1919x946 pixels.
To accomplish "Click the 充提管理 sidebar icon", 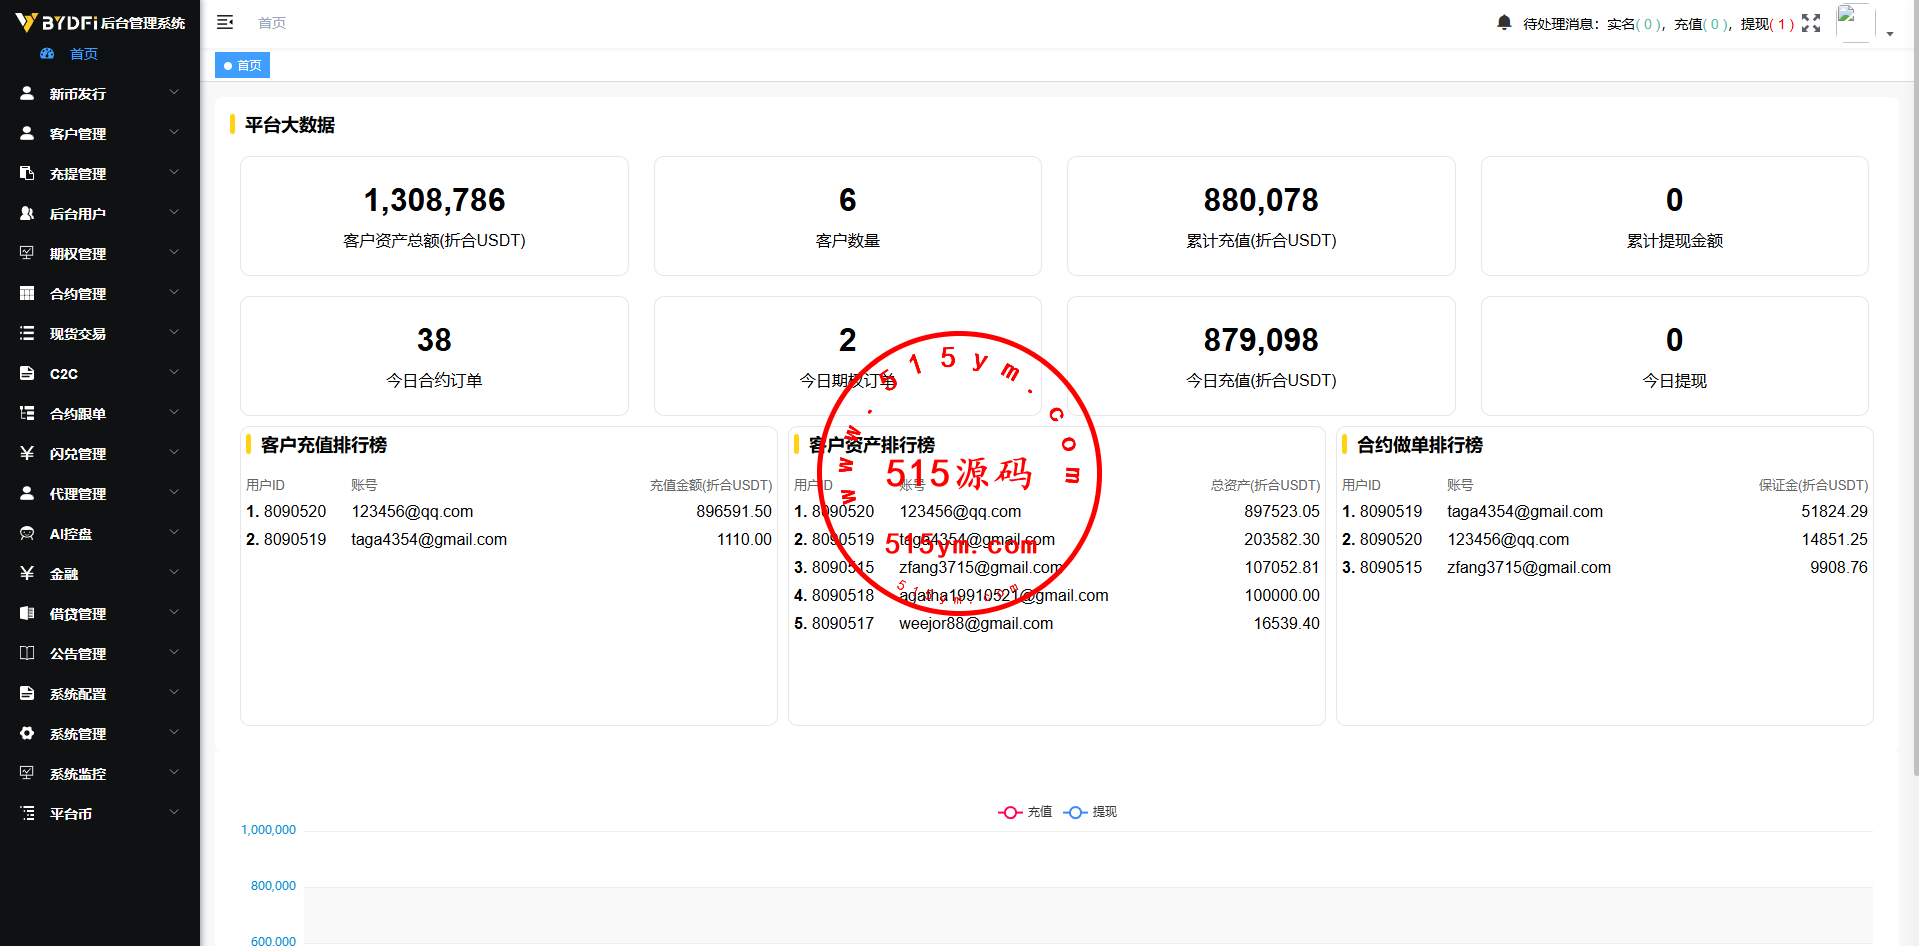I will pyautogui.click(x=27, y=173).
